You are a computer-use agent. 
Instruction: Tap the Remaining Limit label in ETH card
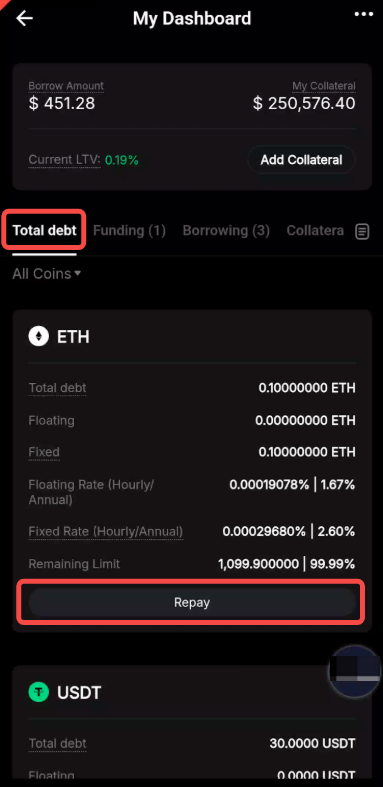pyautogui.click(x=74, y=564)
